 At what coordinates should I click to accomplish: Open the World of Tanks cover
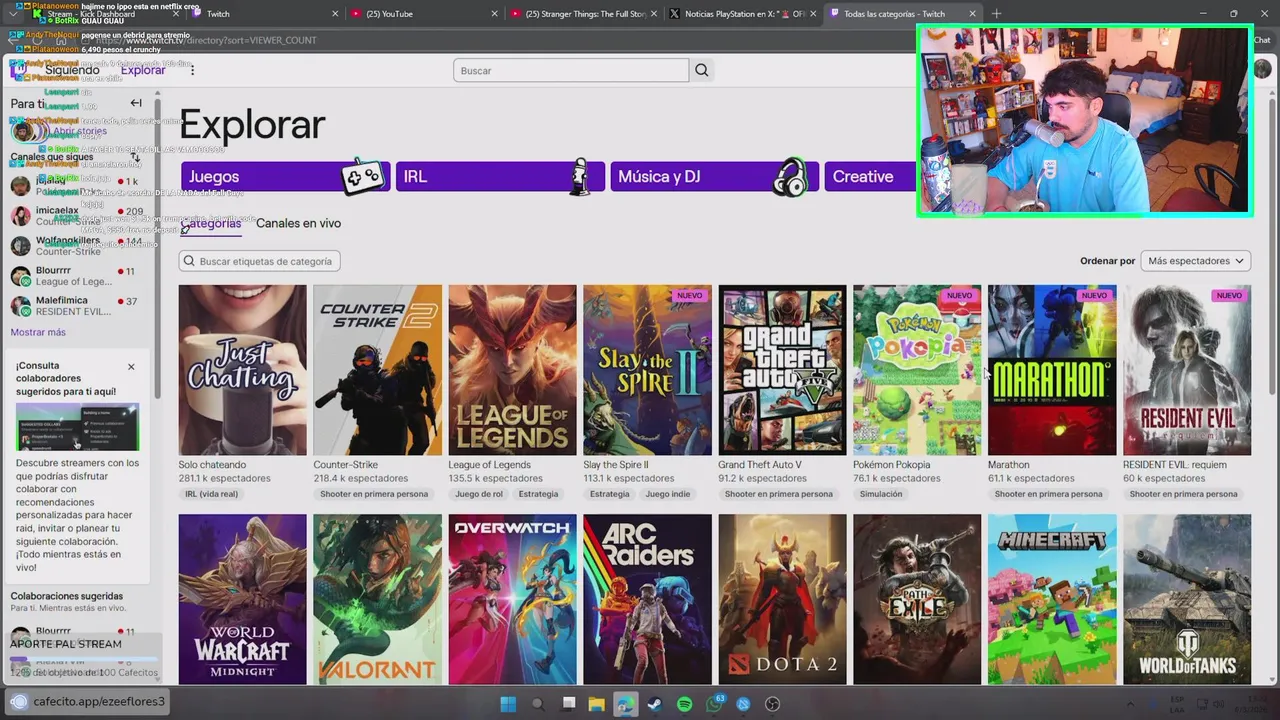coord(1187,599)
